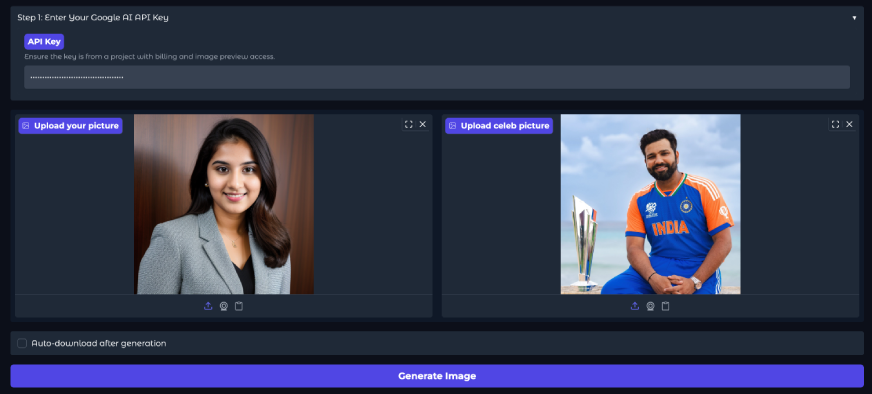872x394 pixels.
Task: Click the Generate Image button
Action: (437, 376)
